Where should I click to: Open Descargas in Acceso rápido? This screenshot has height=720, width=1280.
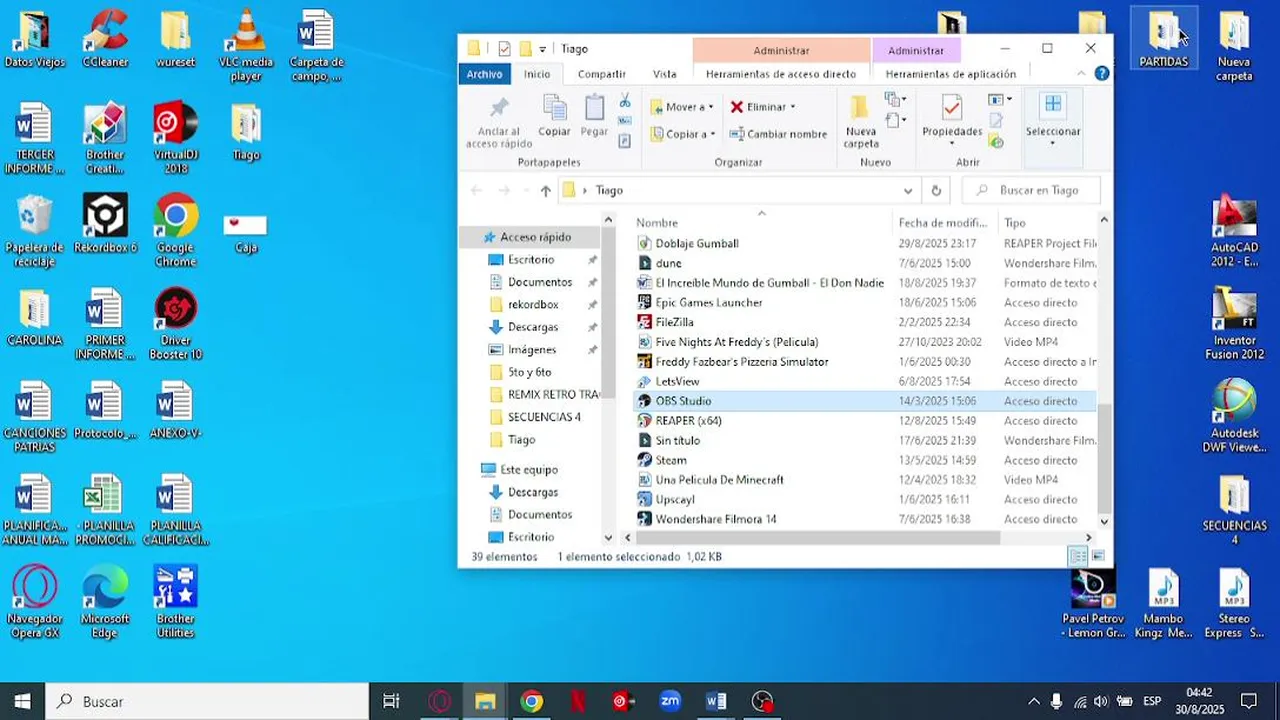[533, 327]
